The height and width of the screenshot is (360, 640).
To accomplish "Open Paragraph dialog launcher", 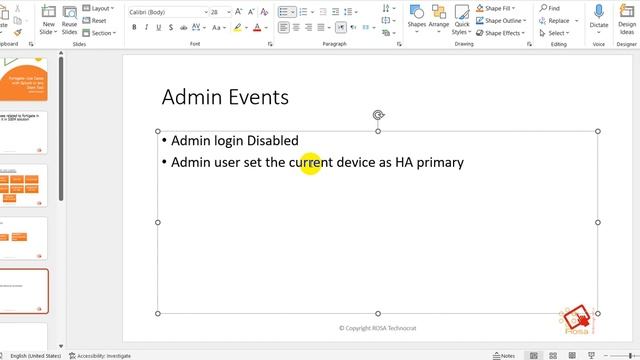I will click(399, 44).
